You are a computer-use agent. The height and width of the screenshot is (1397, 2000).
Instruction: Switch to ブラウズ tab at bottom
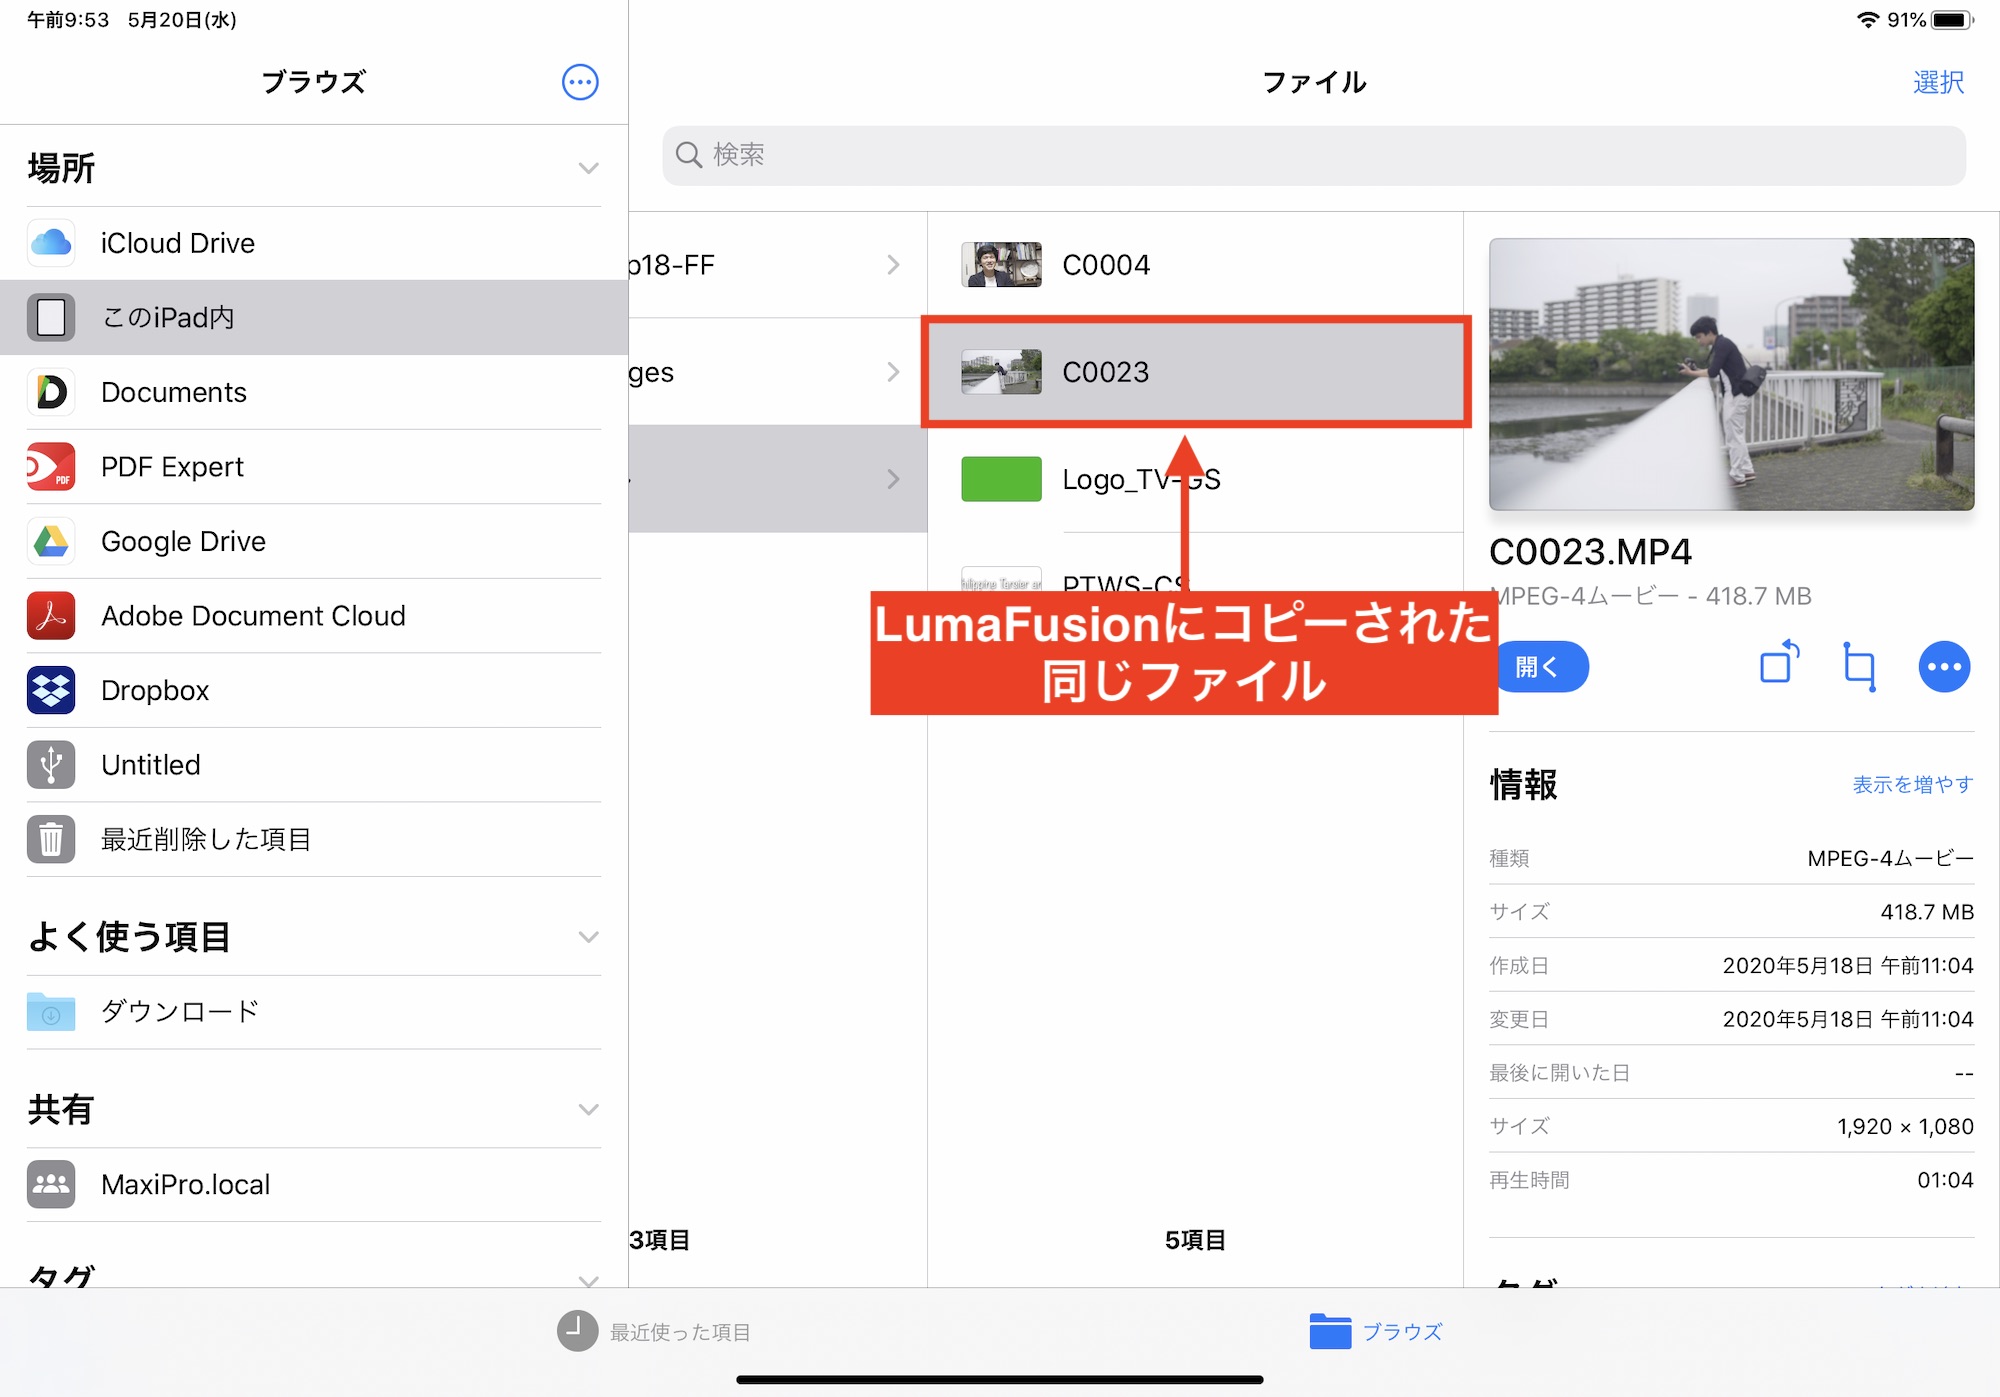coord(1377,1331)
